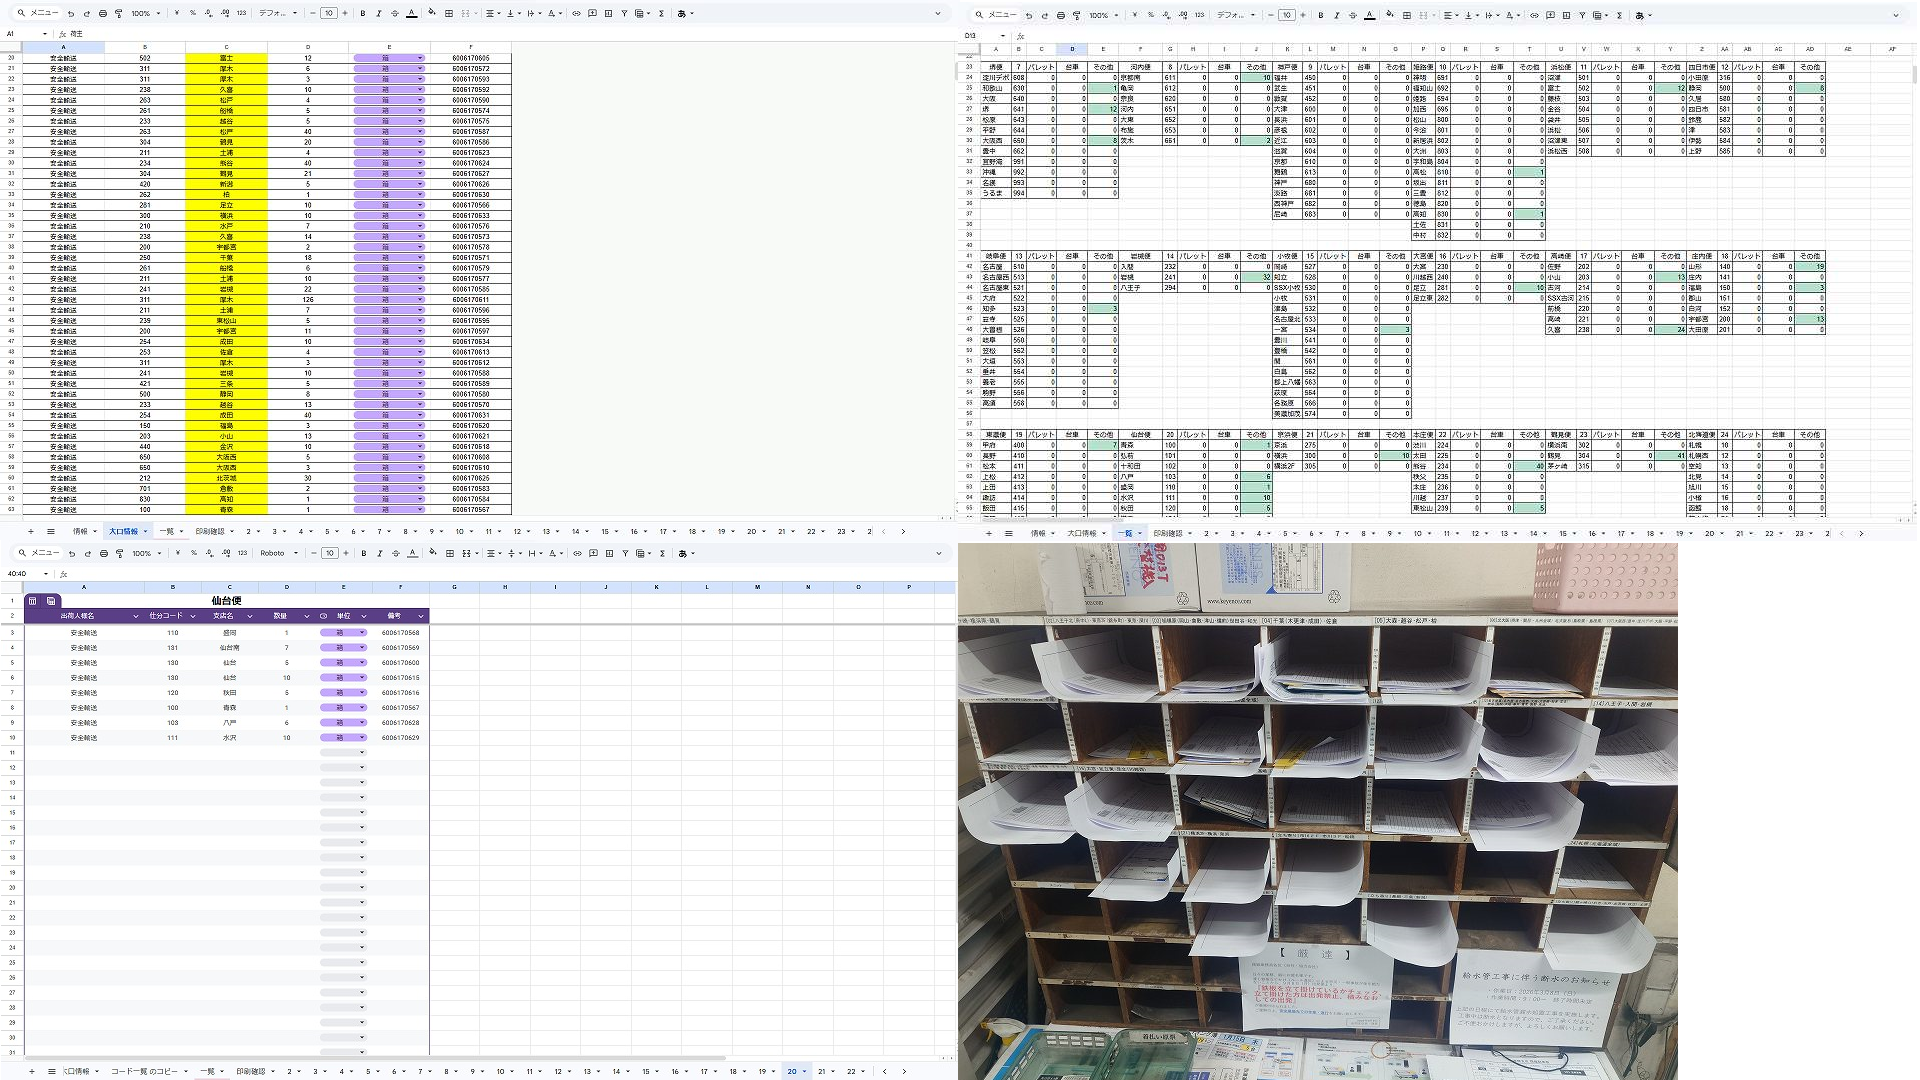
Task: Click Bold in the Roboto-font sheet toolbar
Action: click(x=364, y=553)
